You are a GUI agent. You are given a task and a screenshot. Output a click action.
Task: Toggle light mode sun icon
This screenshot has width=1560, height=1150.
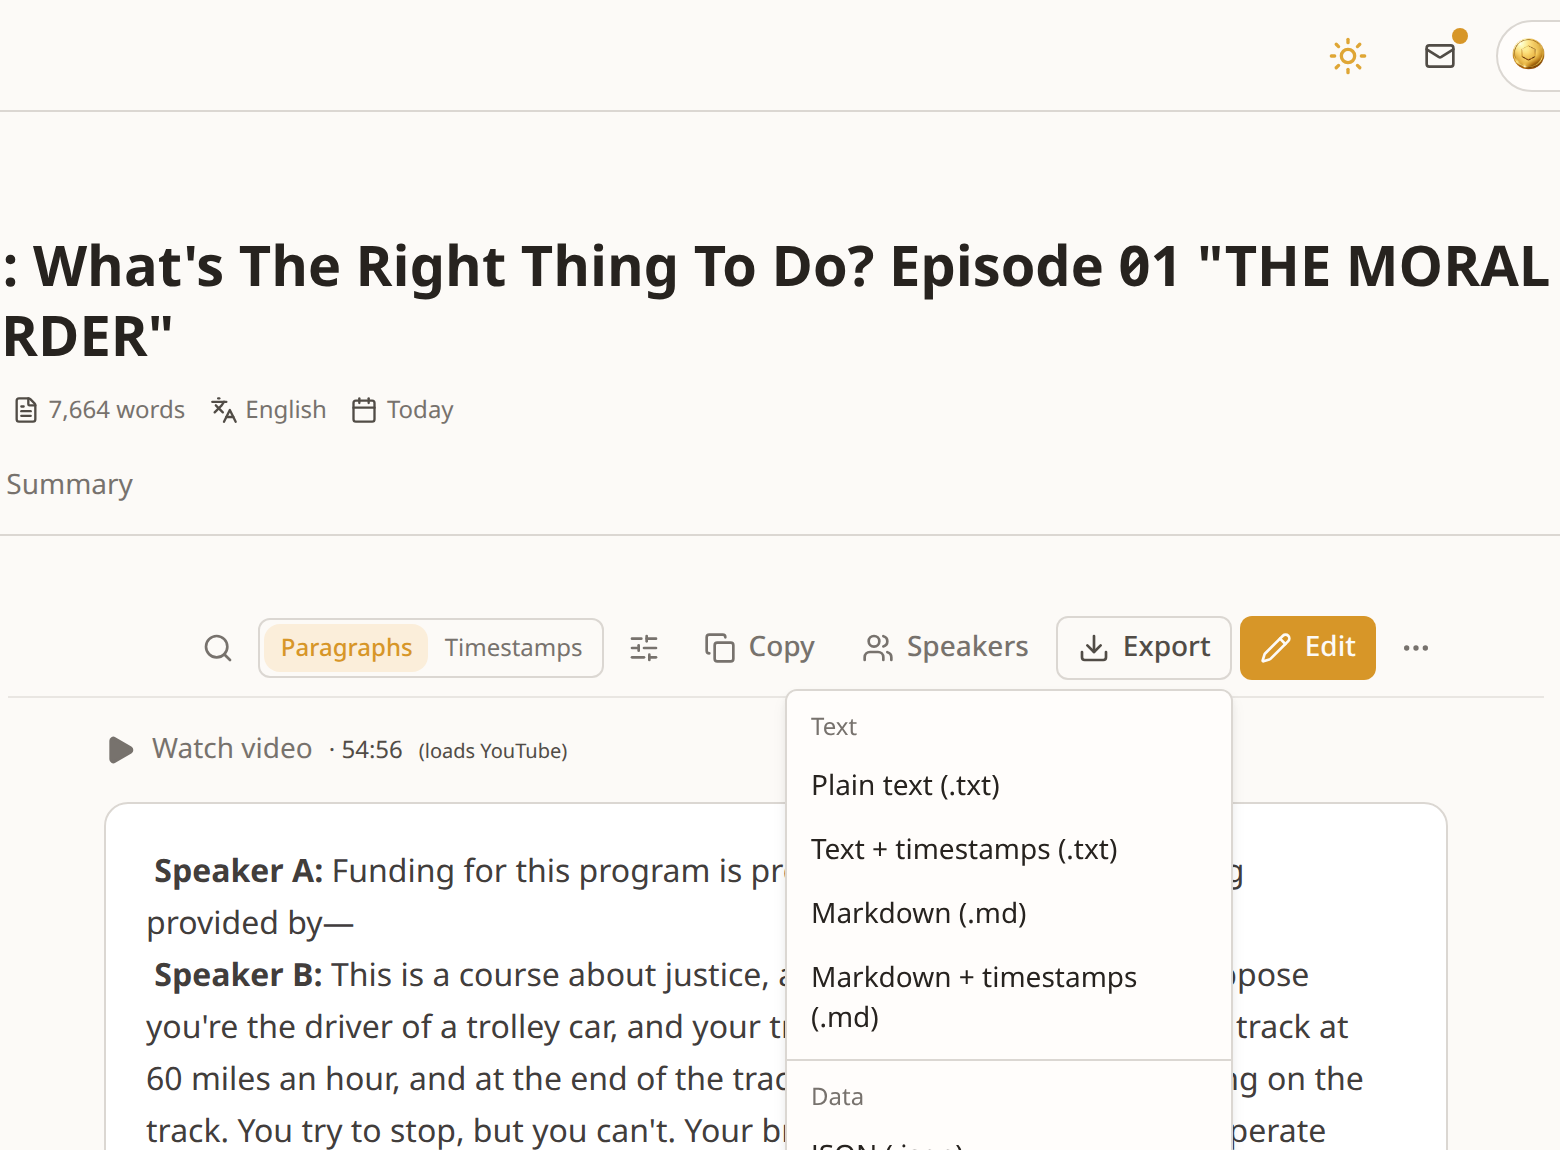[1347, 56]
